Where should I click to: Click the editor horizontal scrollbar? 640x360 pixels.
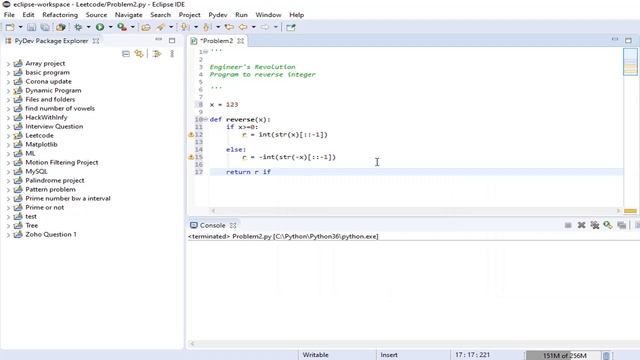click(415, 211)
